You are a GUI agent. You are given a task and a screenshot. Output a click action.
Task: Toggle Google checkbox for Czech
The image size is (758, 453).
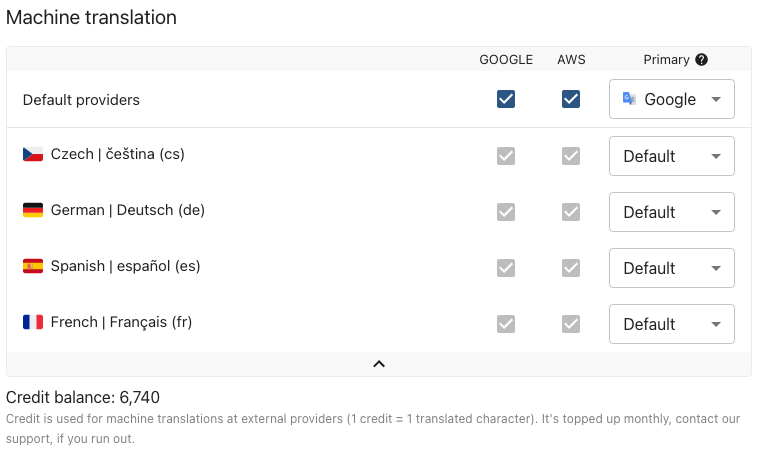tap(506, 156)
